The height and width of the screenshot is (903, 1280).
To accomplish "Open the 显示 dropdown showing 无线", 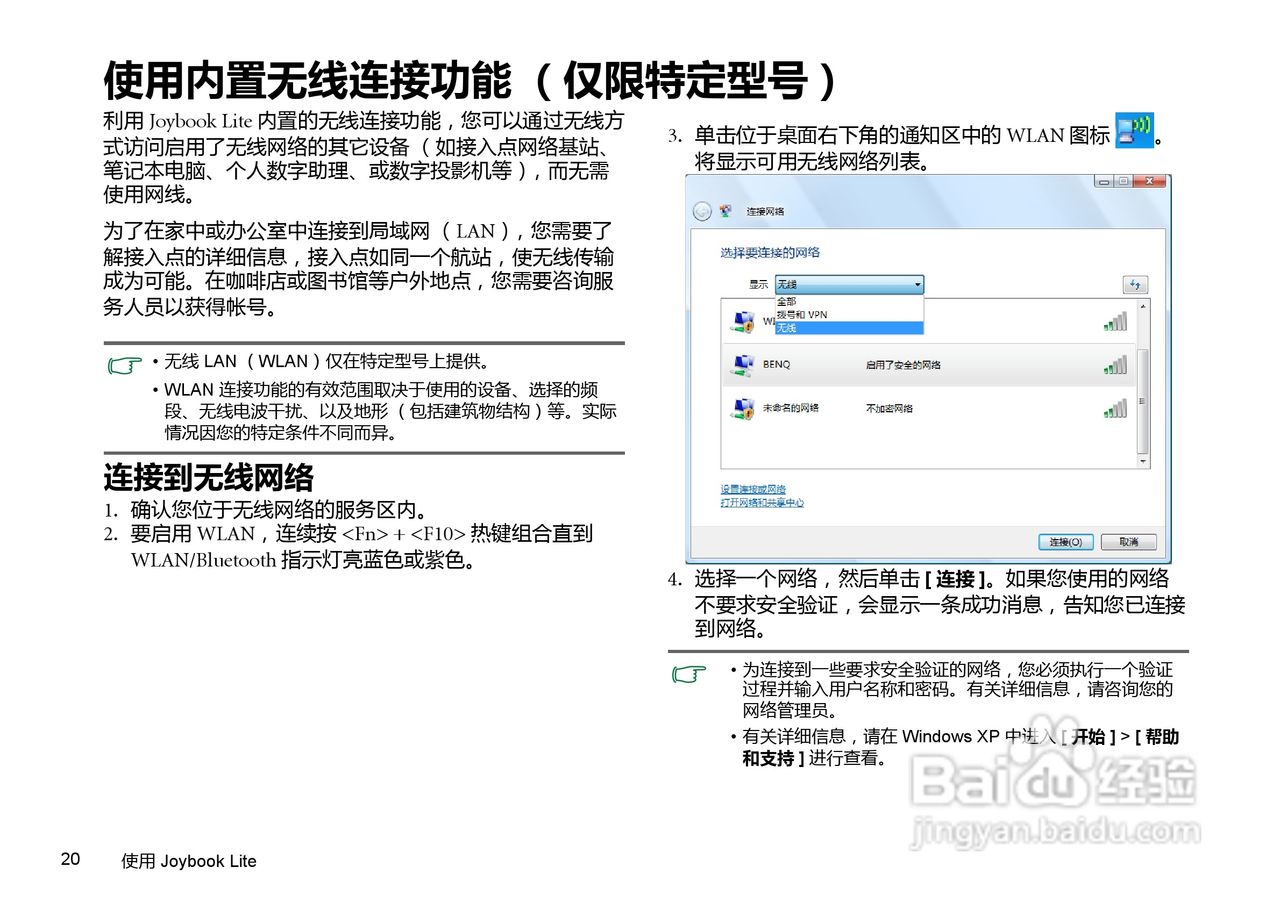I will tap(849, 285).
